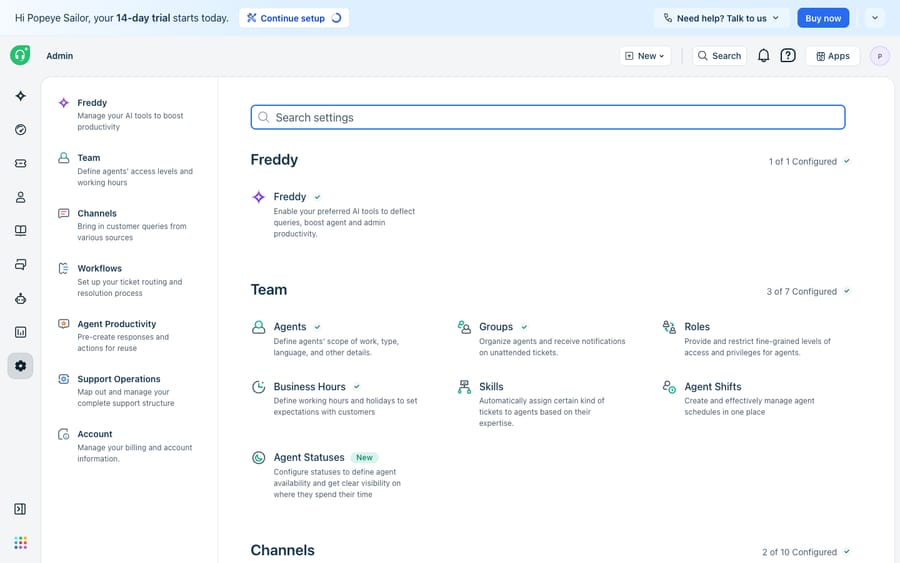Select the Admin gear icon in left rail
The width and height of the screenshot is (900, 563).
(21, 366)
